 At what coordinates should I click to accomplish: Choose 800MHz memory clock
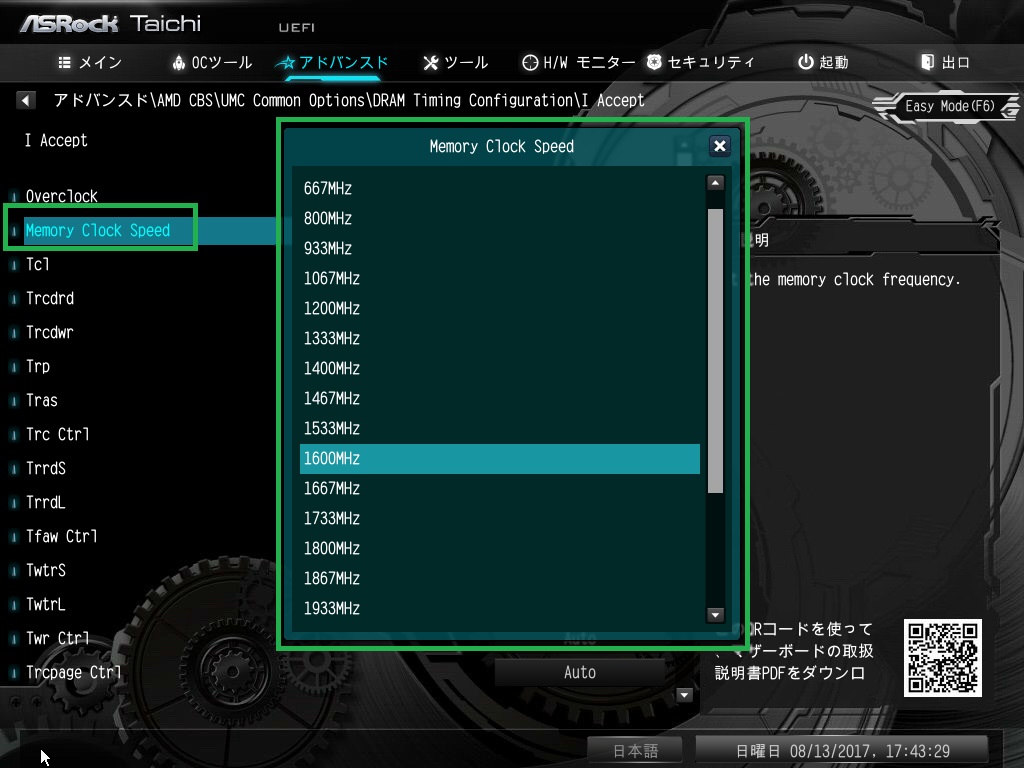coord(500,219)
